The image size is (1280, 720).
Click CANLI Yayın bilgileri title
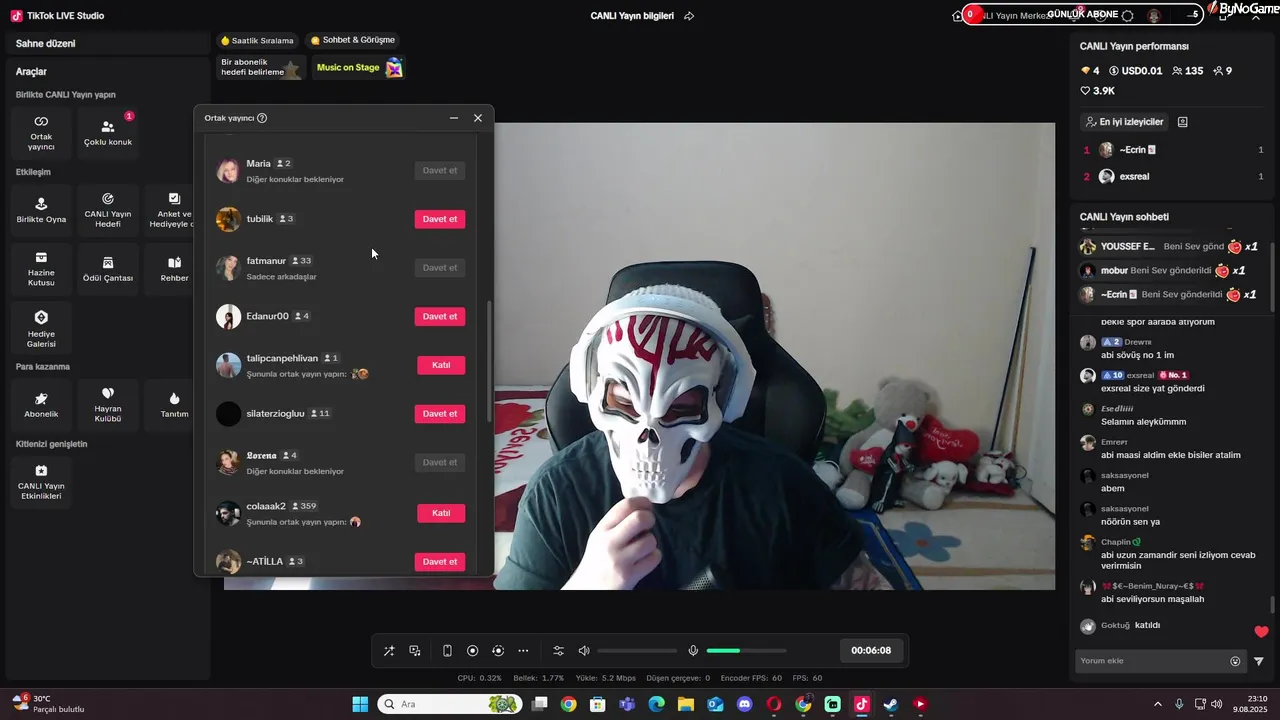click(632, 16)
